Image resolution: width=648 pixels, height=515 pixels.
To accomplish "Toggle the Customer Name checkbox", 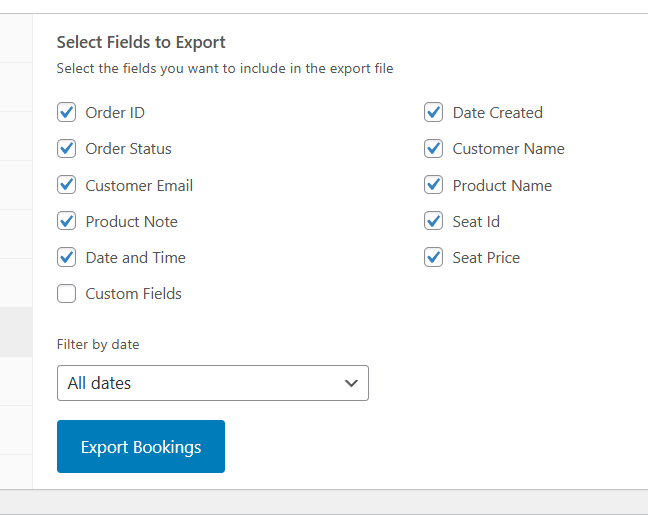I will point(433,149).
